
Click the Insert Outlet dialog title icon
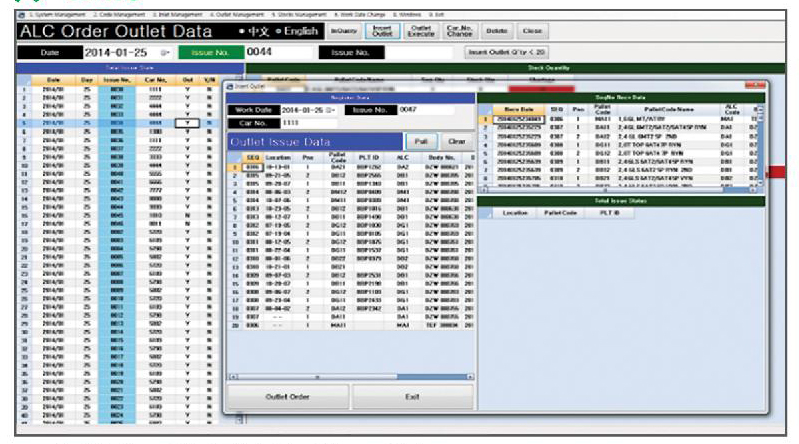[x=230, y=87]
